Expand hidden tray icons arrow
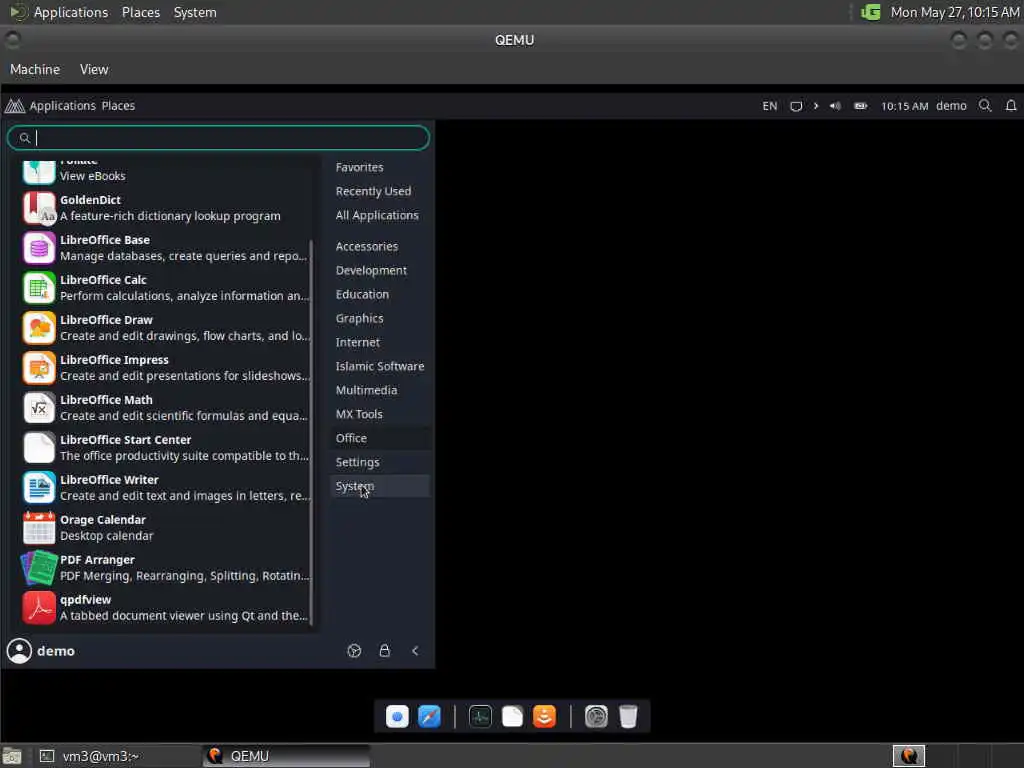 pos(816,106)
